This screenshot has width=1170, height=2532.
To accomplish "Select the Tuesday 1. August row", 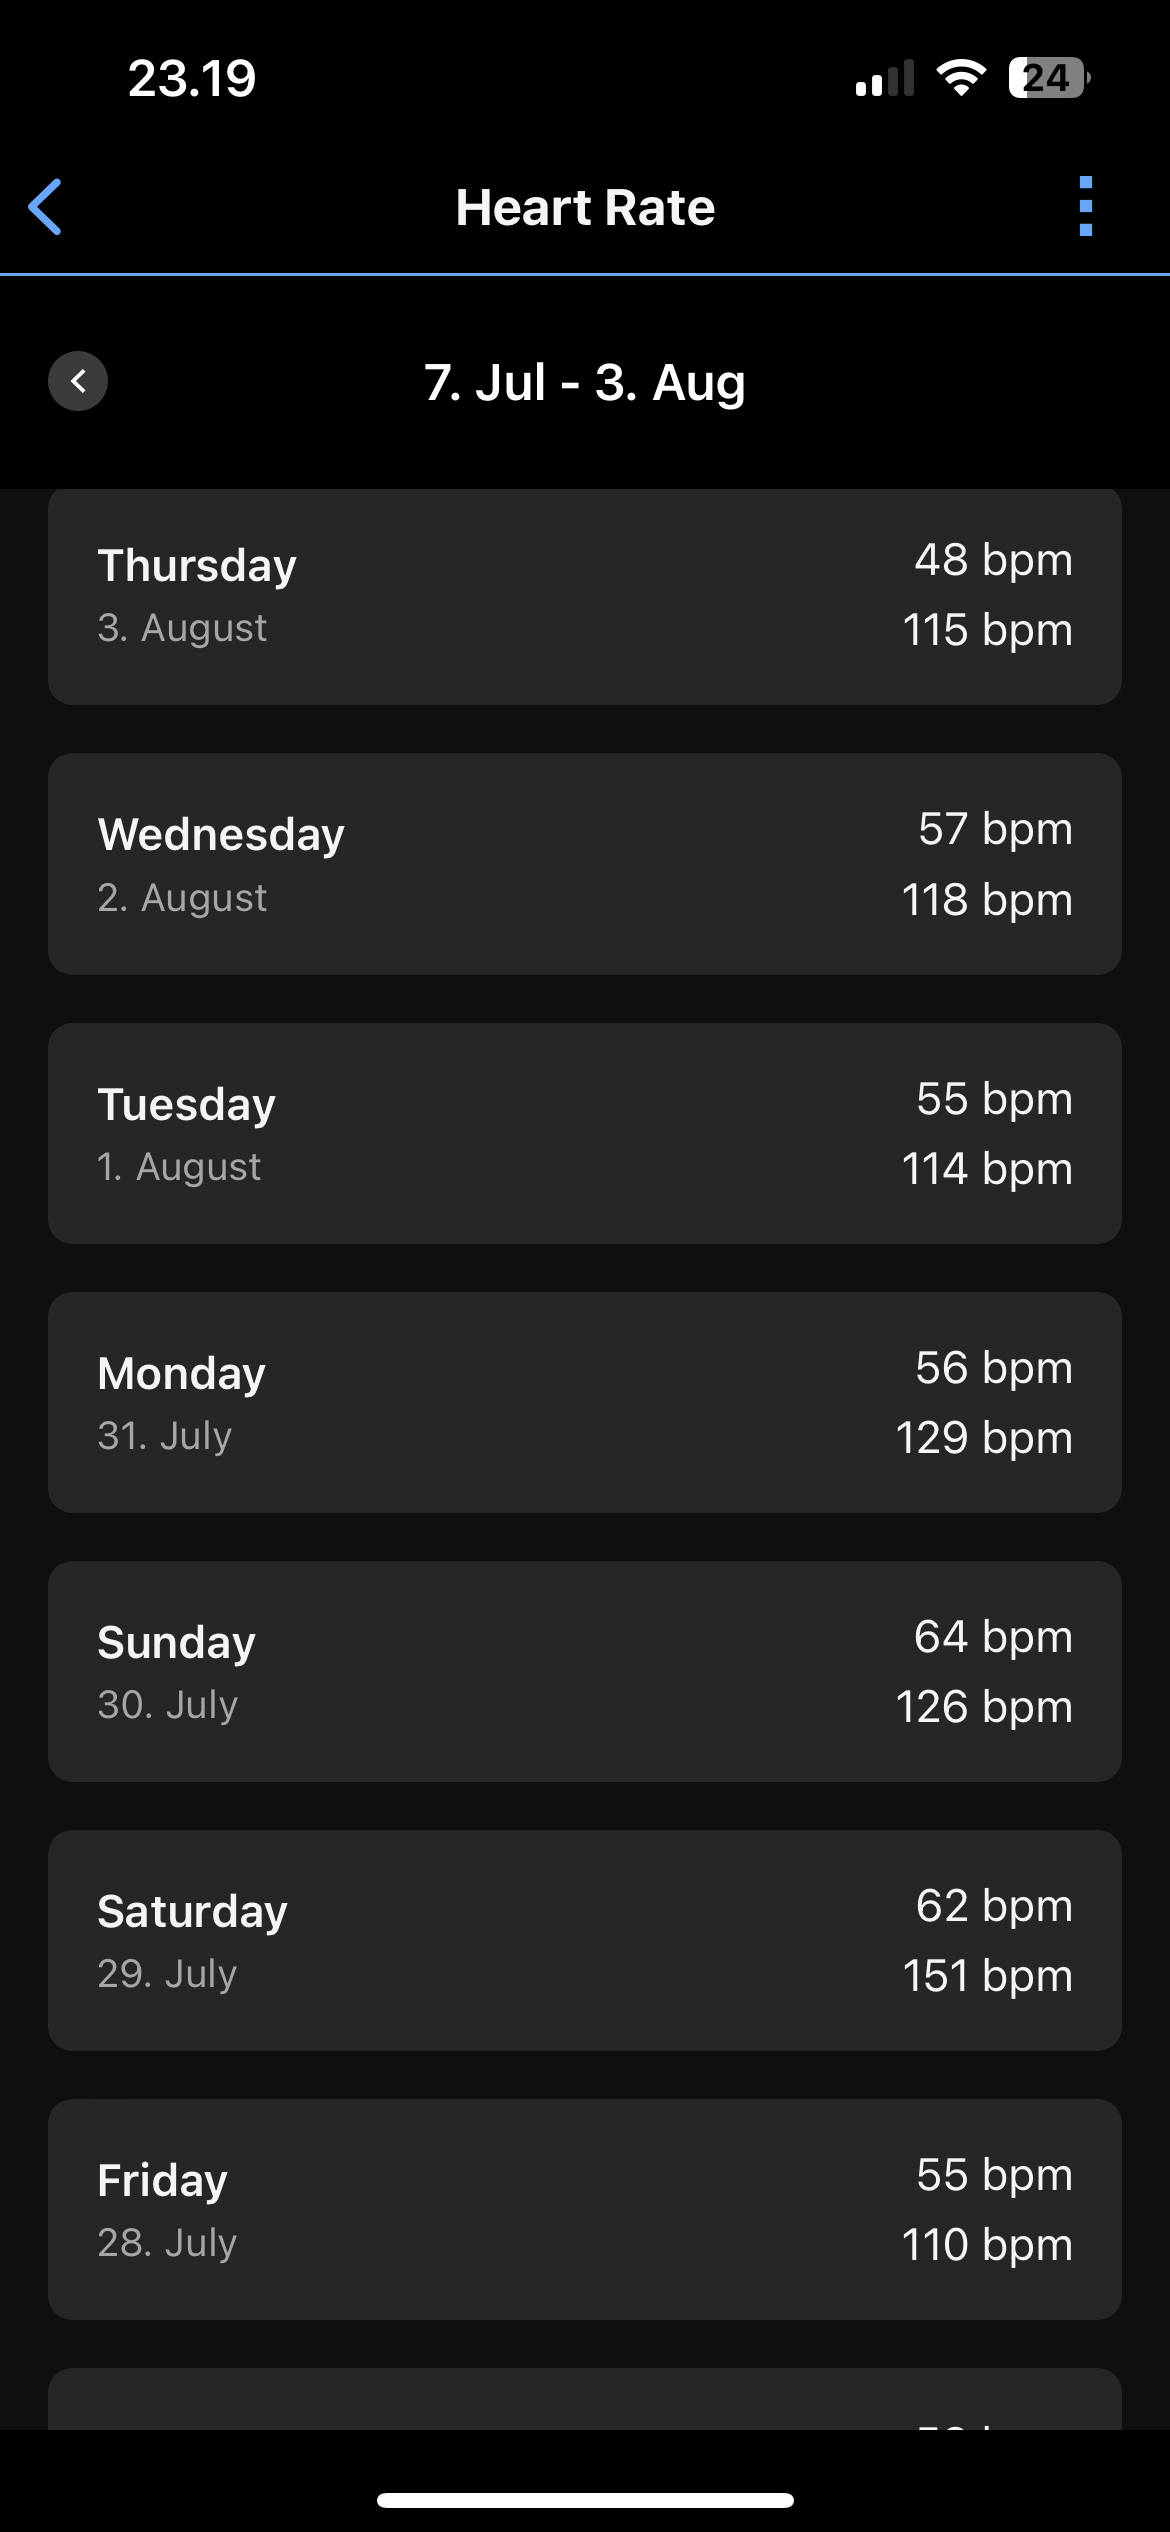I will click(585, 1133).
